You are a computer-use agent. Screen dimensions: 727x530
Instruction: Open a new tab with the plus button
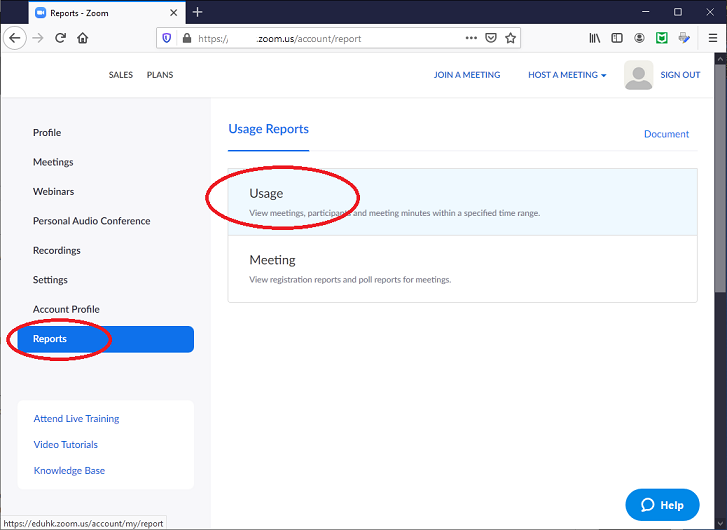[x=198, y=12]
